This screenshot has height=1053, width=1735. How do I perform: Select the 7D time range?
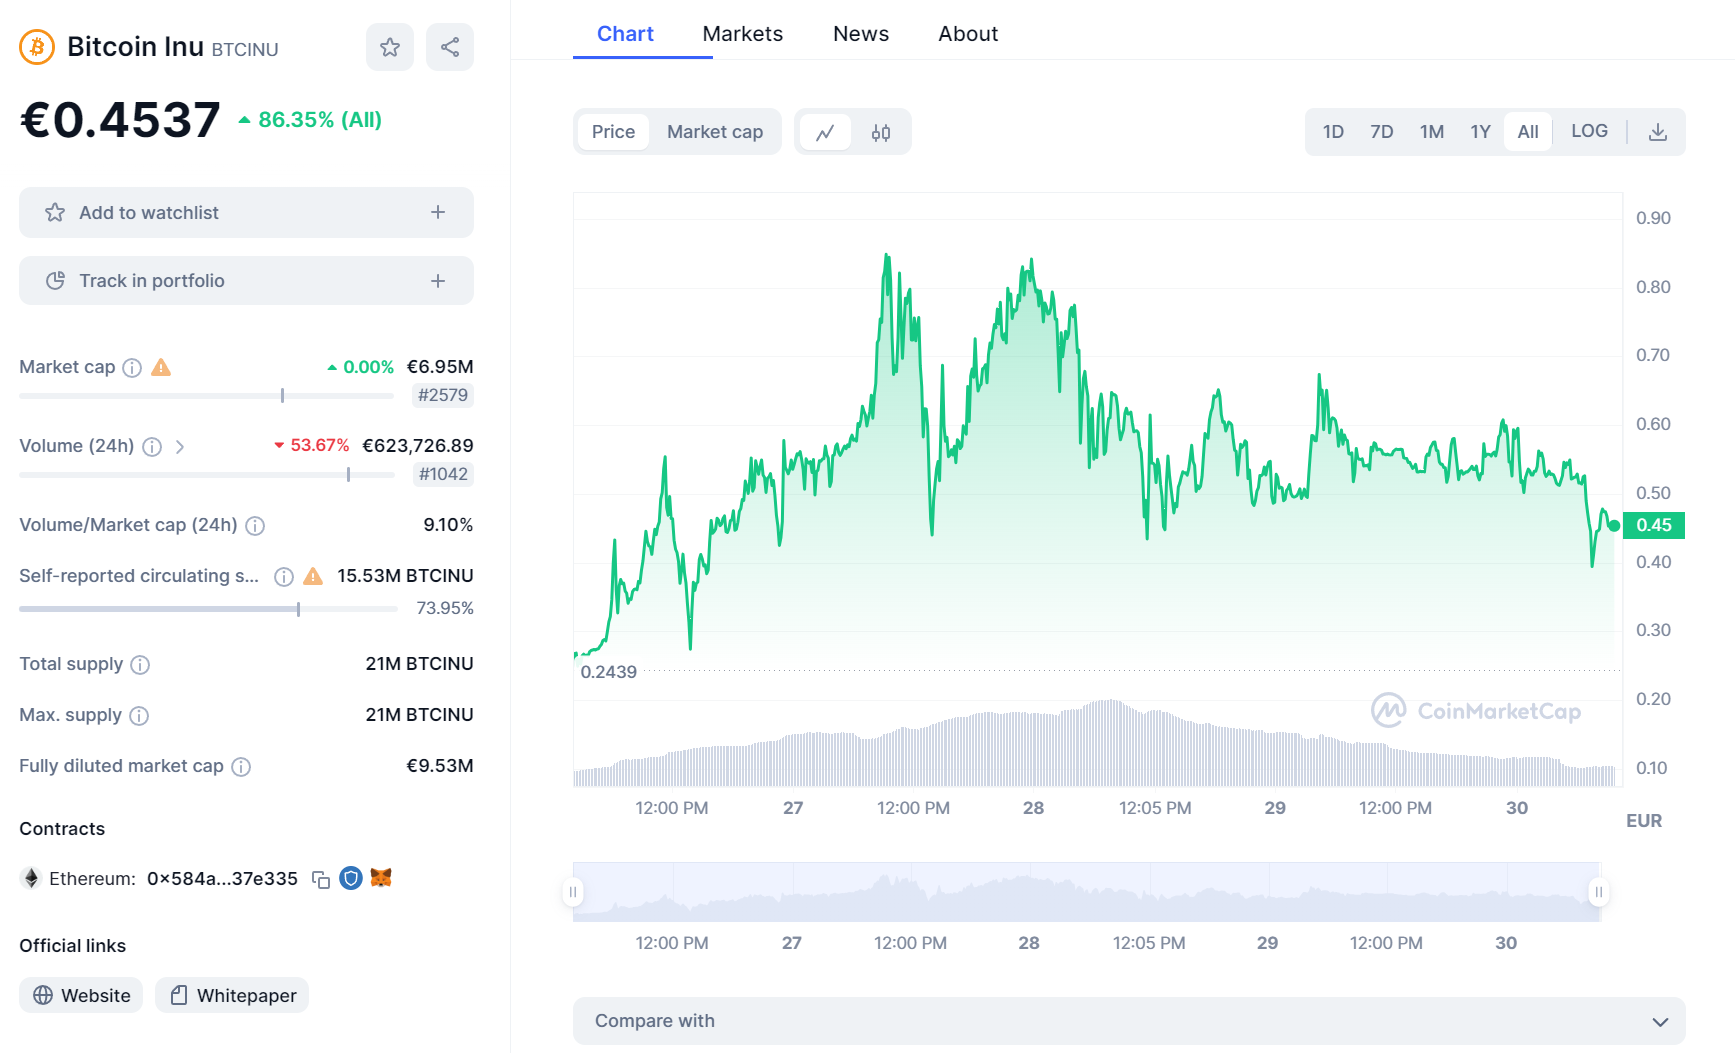pos(1381,132)
